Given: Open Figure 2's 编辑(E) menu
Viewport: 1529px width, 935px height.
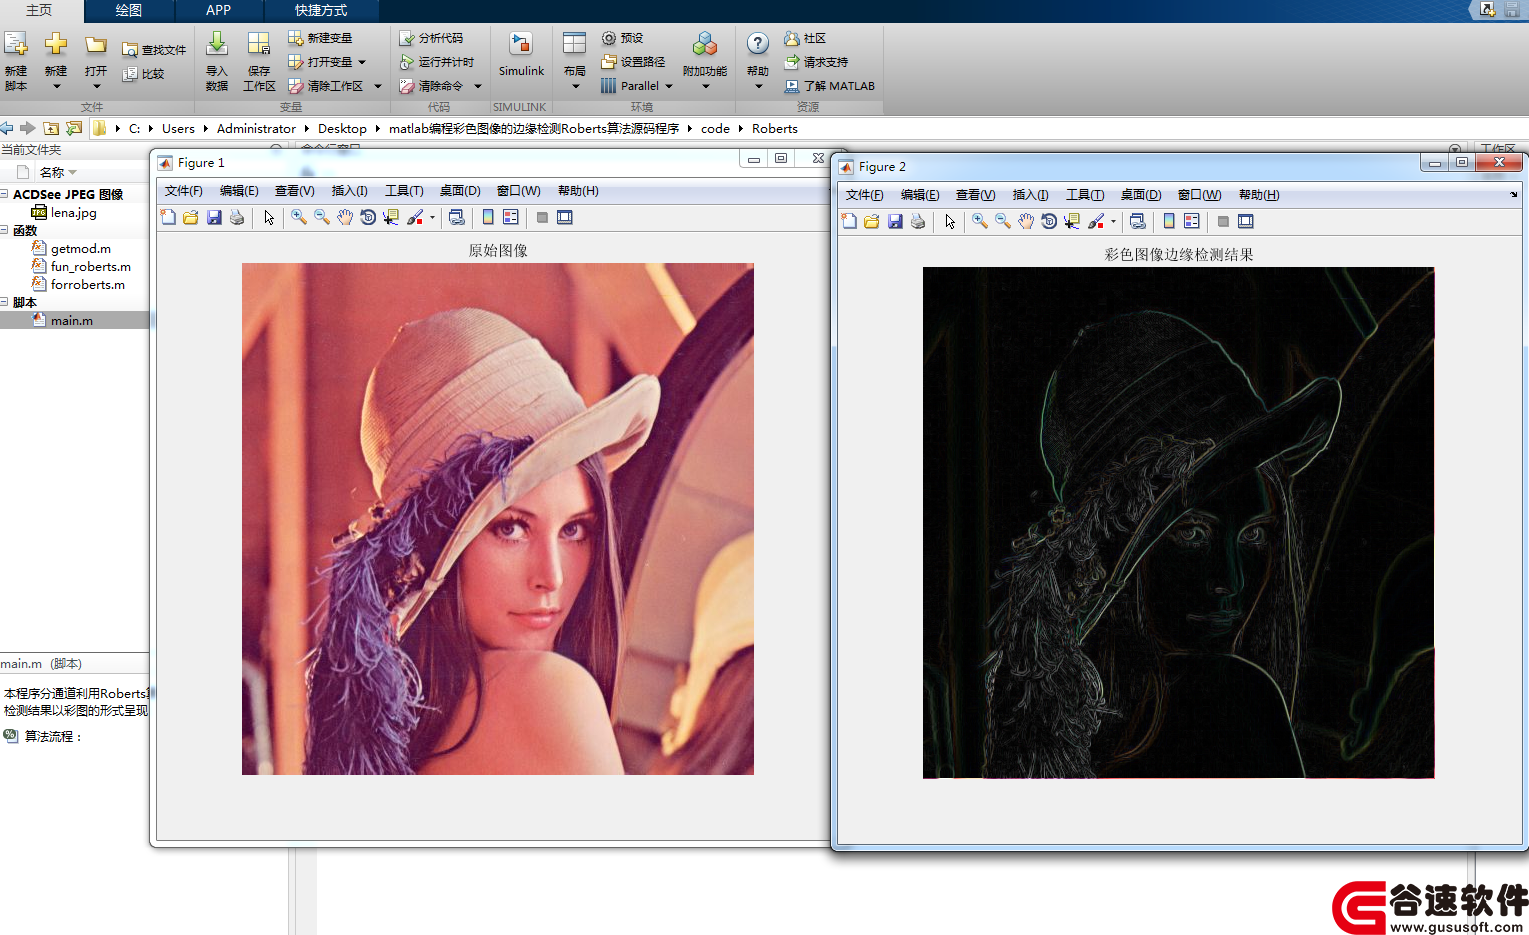Looking at the screenshot, I should (920, 195).
